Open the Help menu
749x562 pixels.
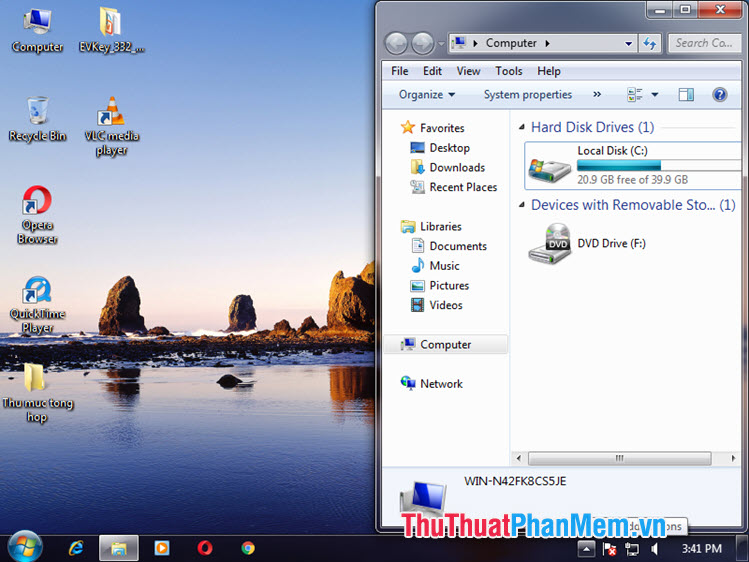tap(548, 71)
